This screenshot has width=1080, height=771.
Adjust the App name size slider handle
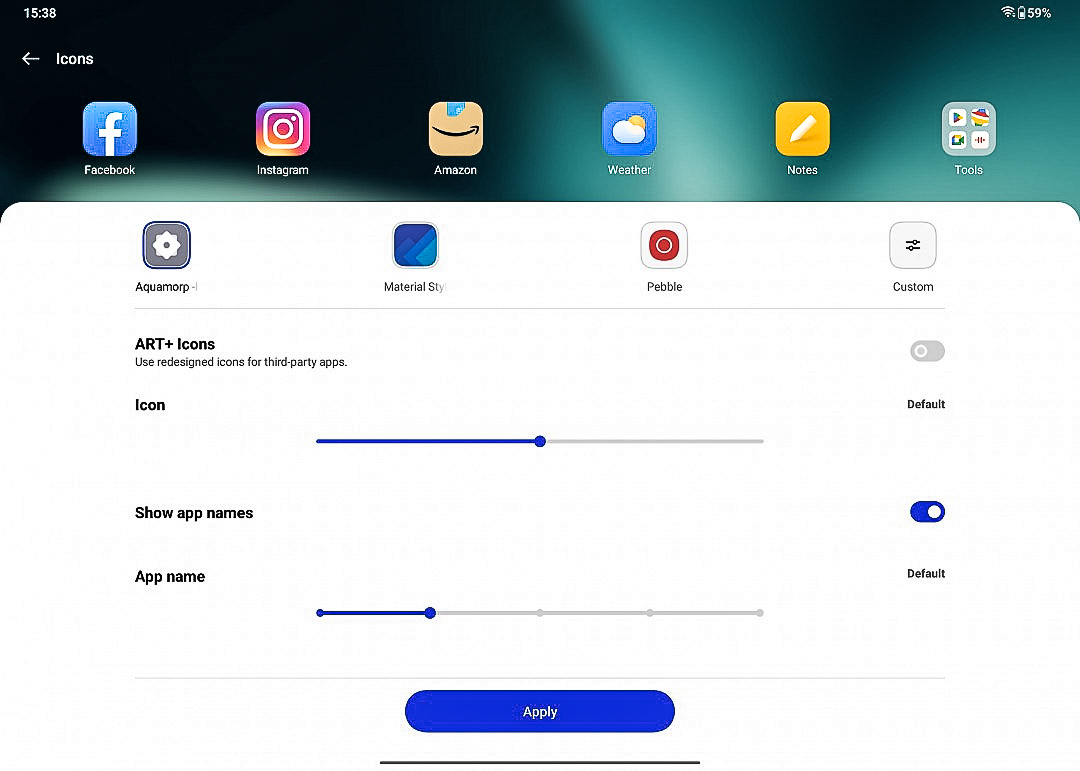click(430, 613)
